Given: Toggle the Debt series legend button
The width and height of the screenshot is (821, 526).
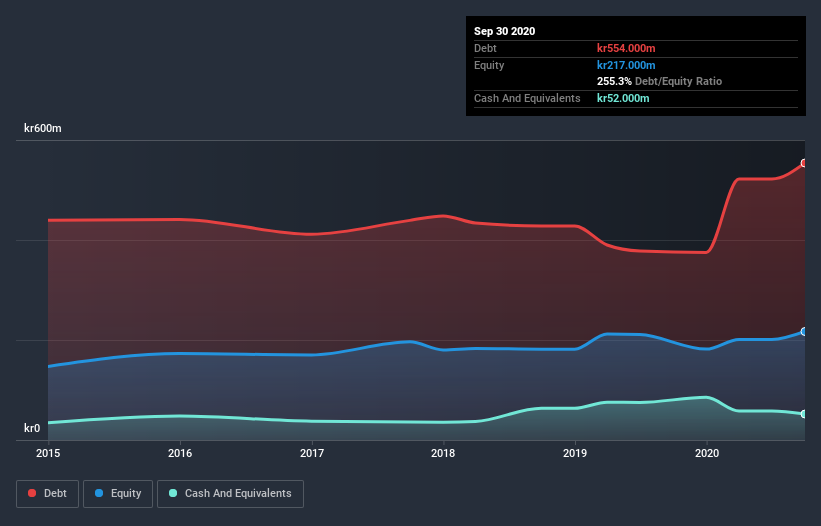Looking at the screenshot, I should [47, 494].
